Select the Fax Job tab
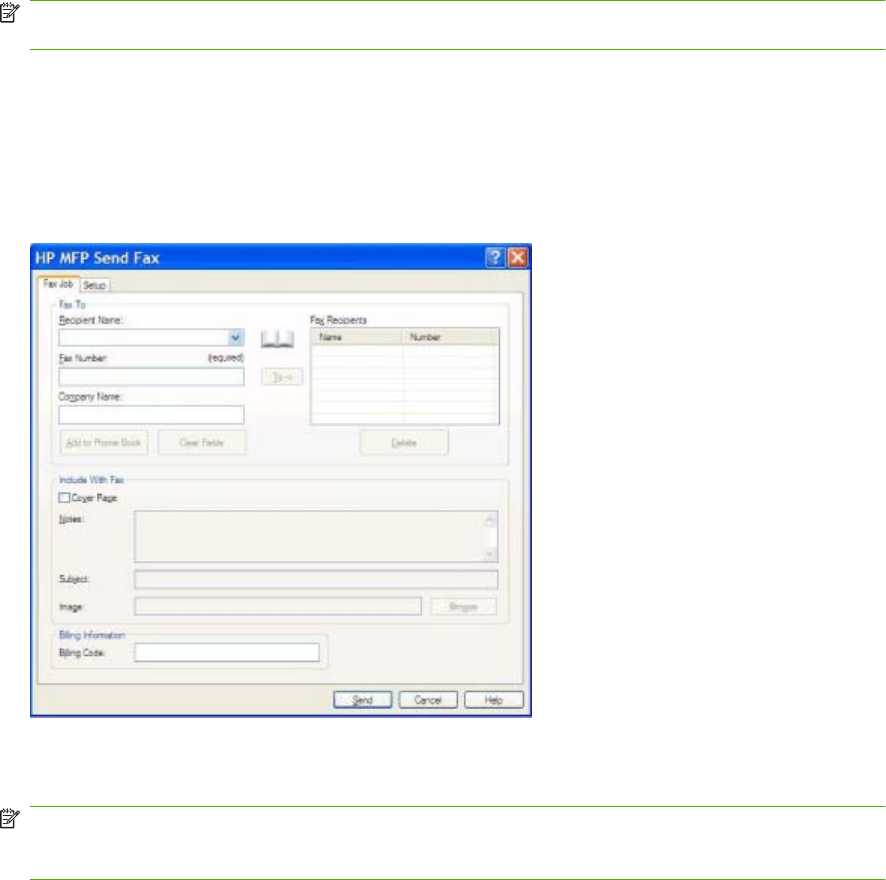This screenshot has width=886, height=880. coord(59,284)
